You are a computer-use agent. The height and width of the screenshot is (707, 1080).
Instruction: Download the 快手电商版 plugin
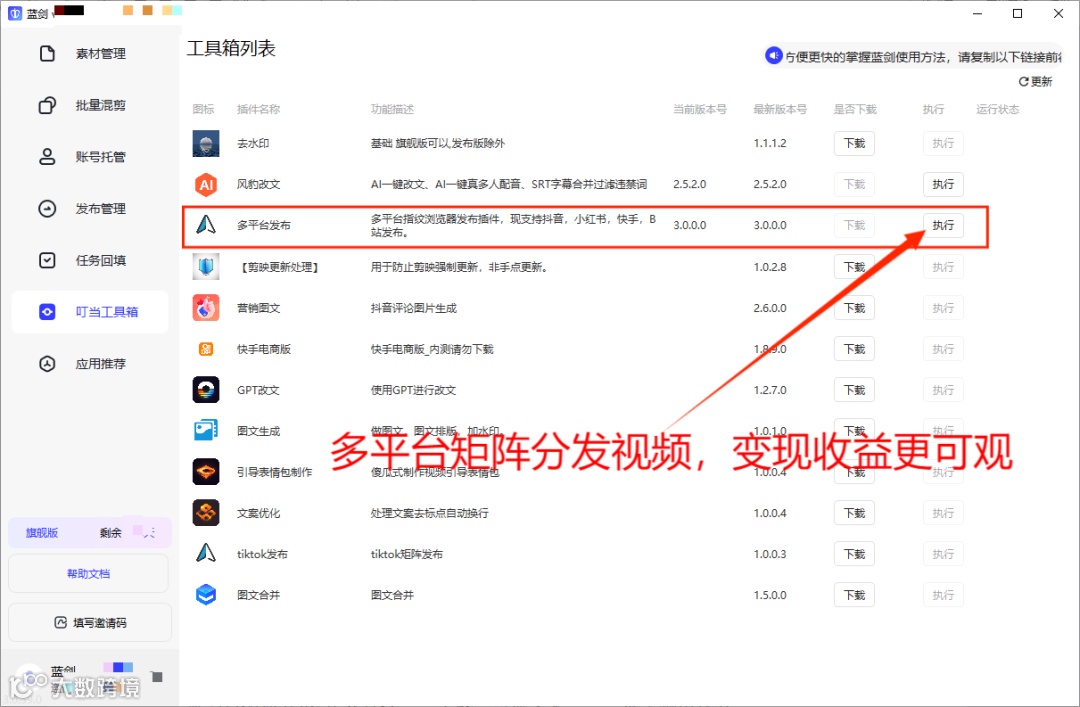pos(854,349)
